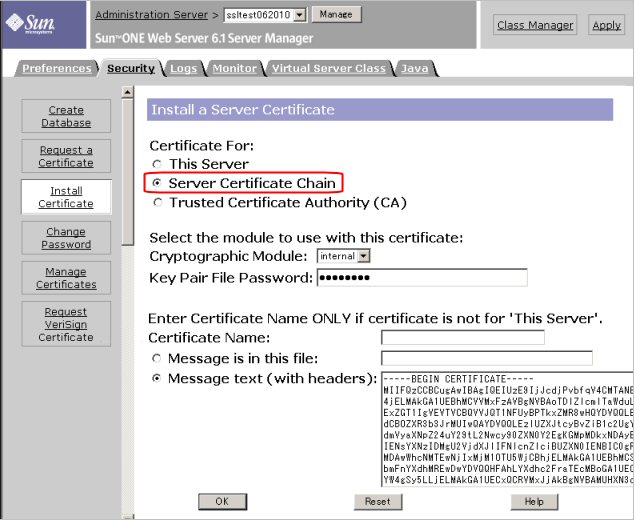This screenshot has height=520, width=634.
Task: Click the Help button
Action: click(x=534, y=501)
